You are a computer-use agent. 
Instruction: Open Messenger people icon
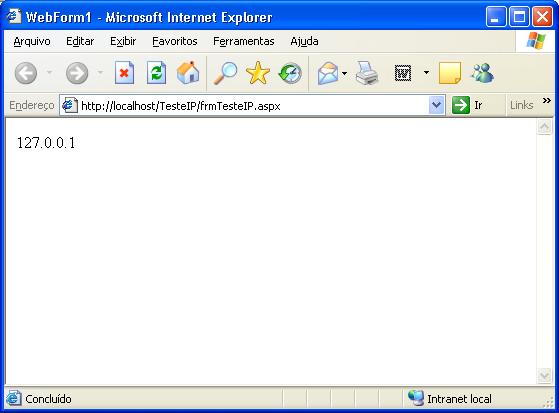482,73
